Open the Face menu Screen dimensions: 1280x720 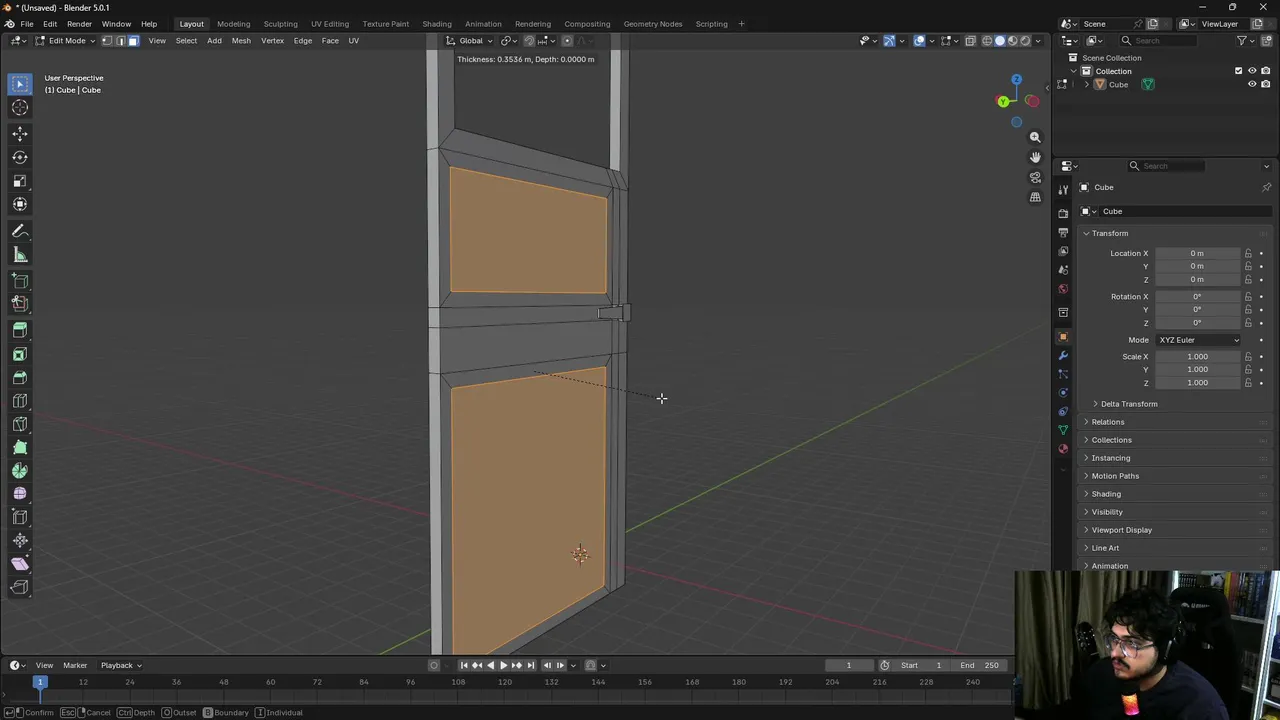[330, 41]
